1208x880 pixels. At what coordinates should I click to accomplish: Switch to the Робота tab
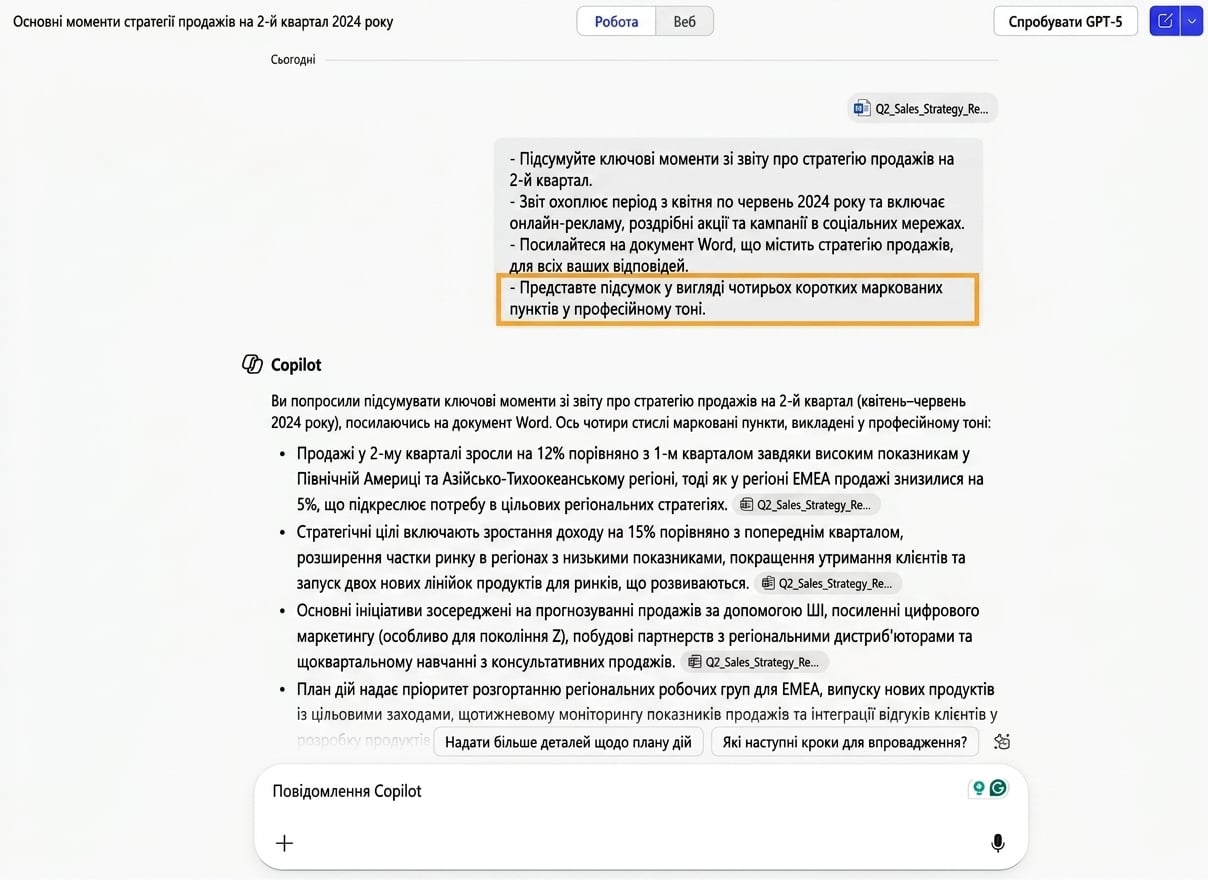[616, 21]
